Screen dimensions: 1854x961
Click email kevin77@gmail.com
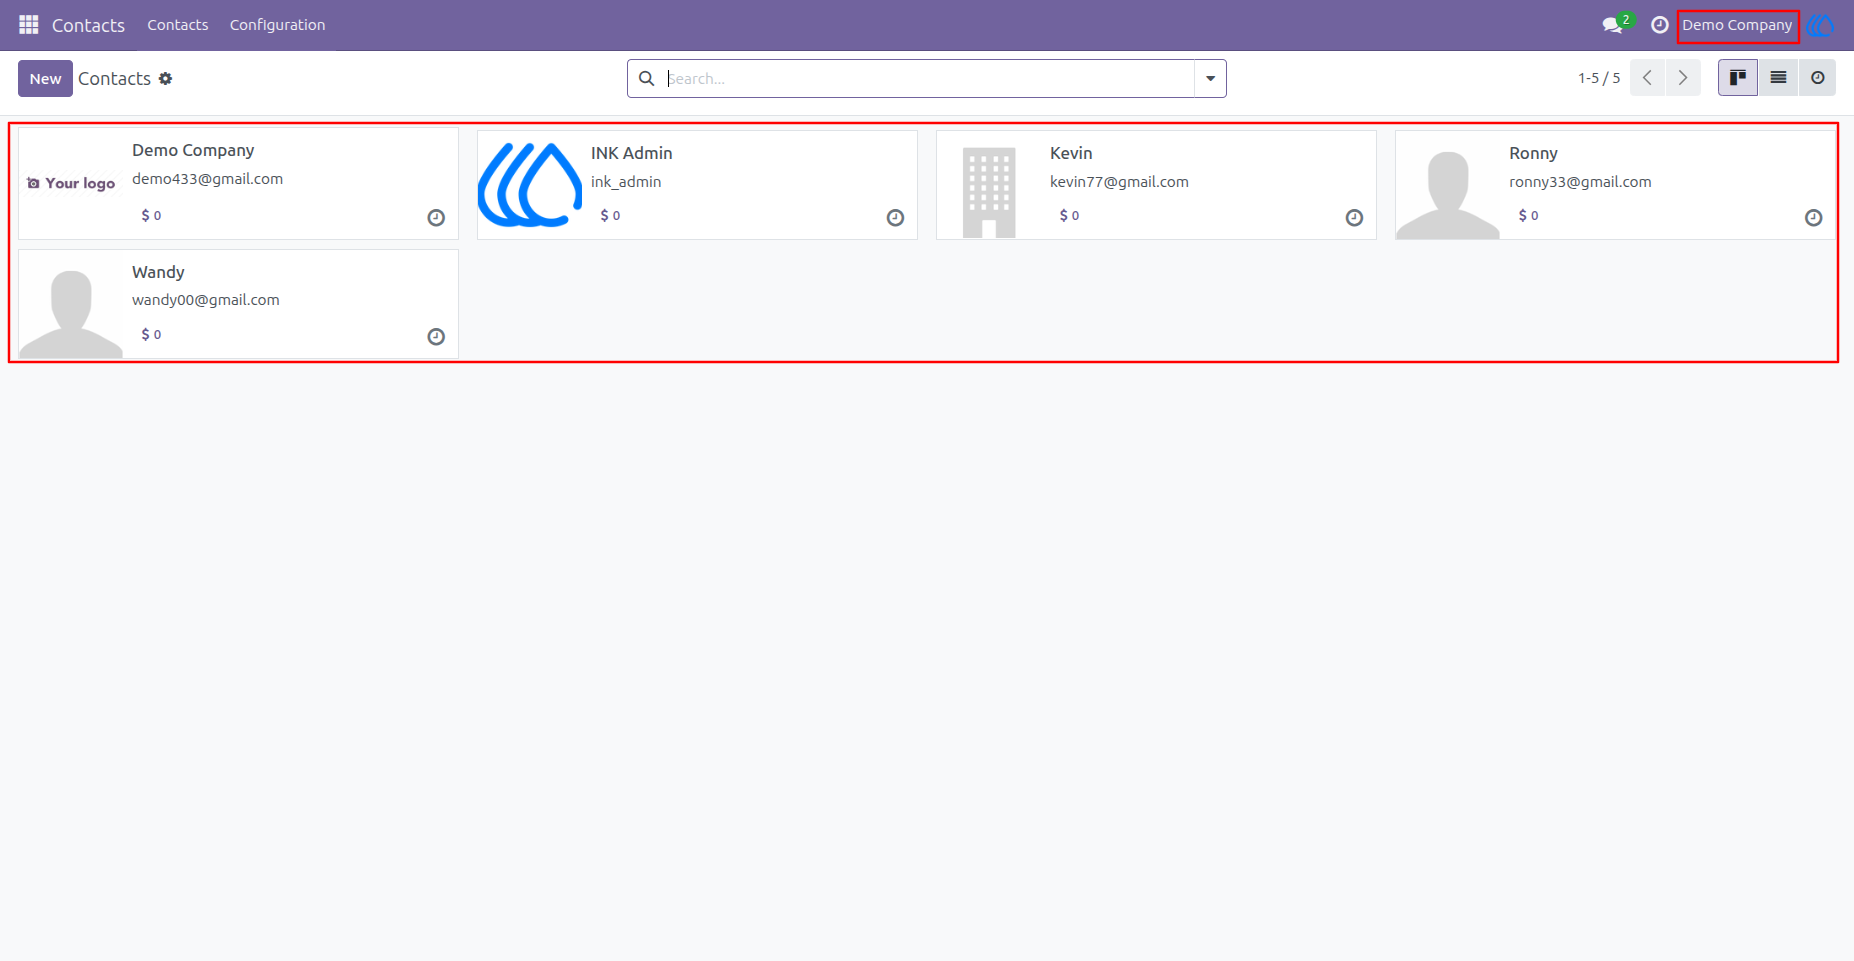[1119, 182]
